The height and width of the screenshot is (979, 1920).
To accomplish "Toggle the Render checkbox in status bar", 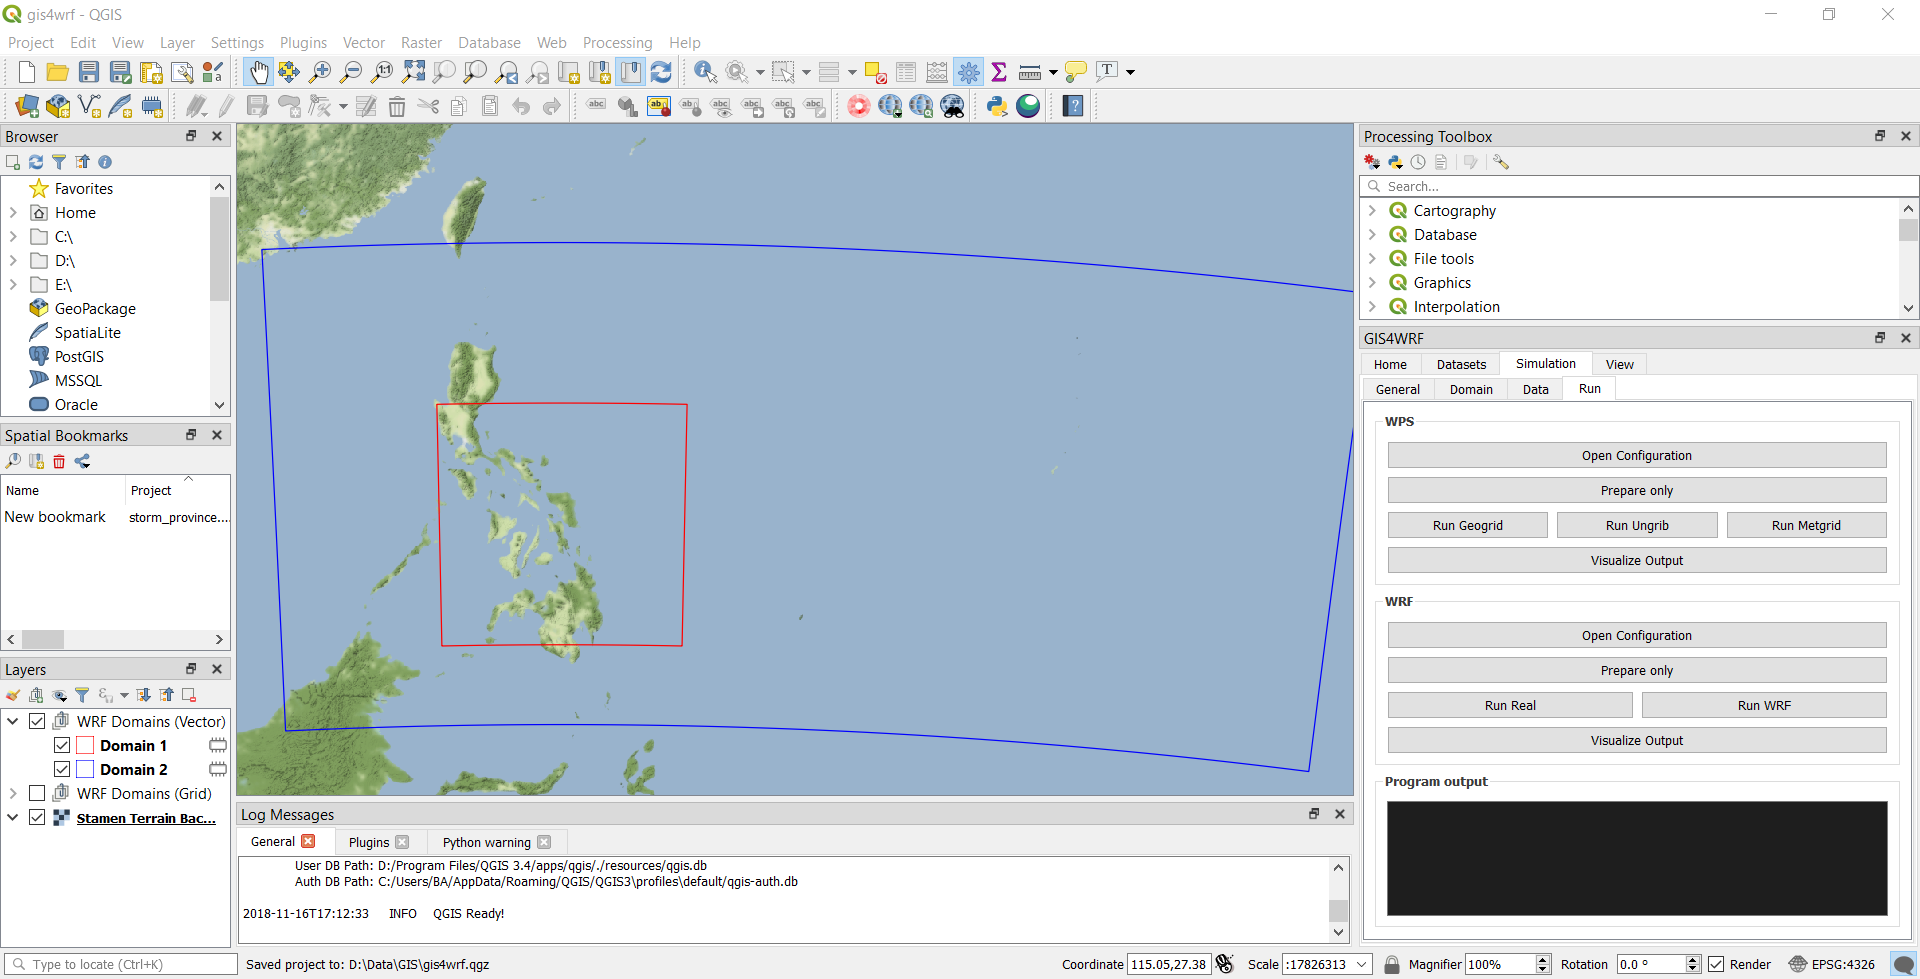I will click(1716, 964).
